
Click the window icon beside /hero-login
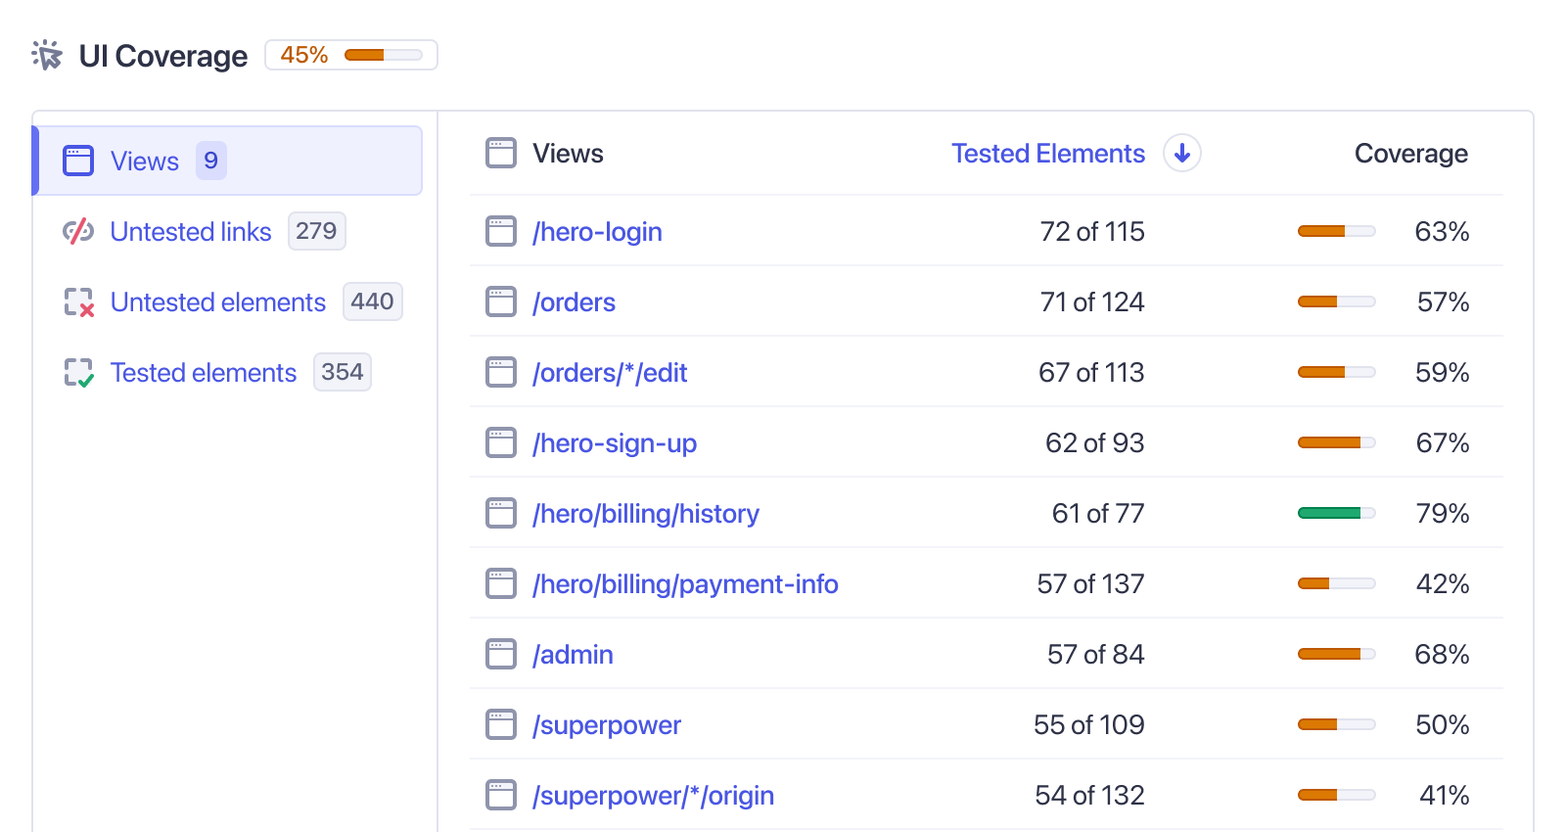pos(501,230)
